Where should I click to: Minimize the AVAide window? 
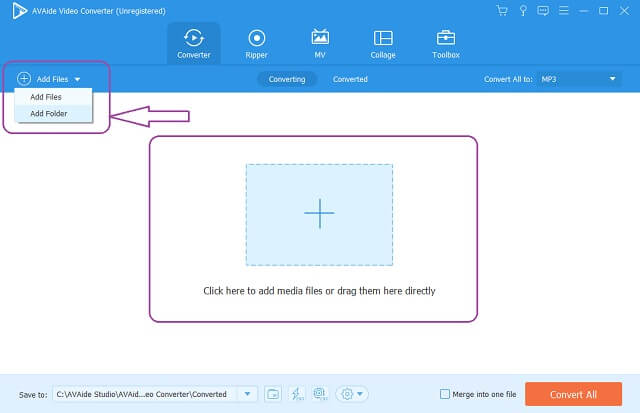click(x=584, y=11)
